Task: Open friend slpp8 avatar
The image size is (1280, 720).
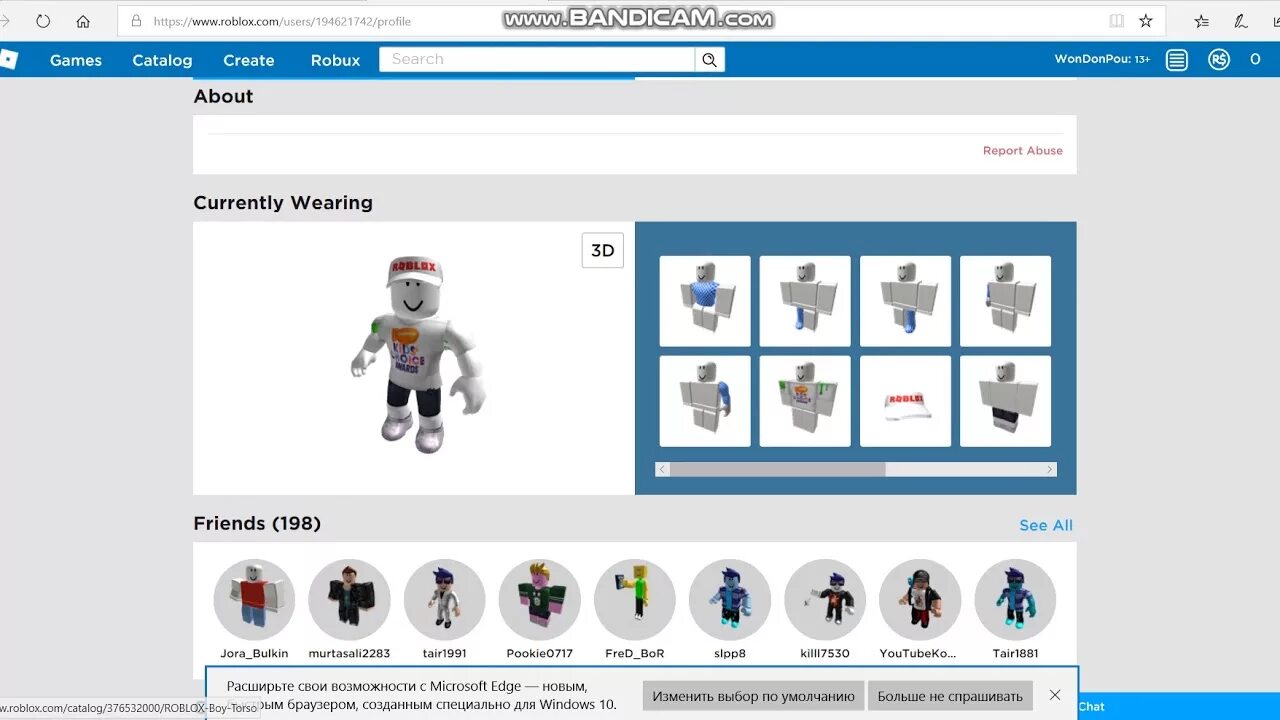Action: point(730,600)
